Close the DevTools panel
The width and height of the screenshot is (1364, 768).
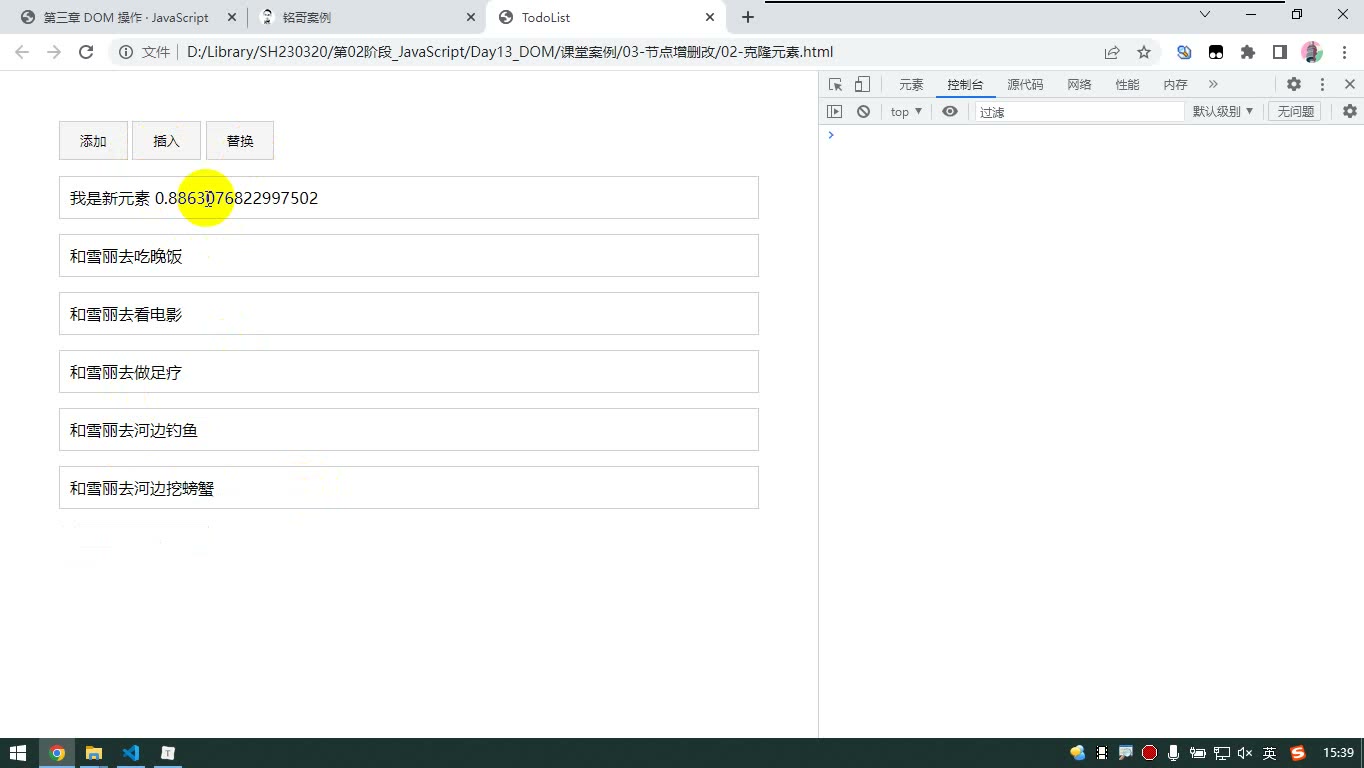click(x=1350, y=85)
